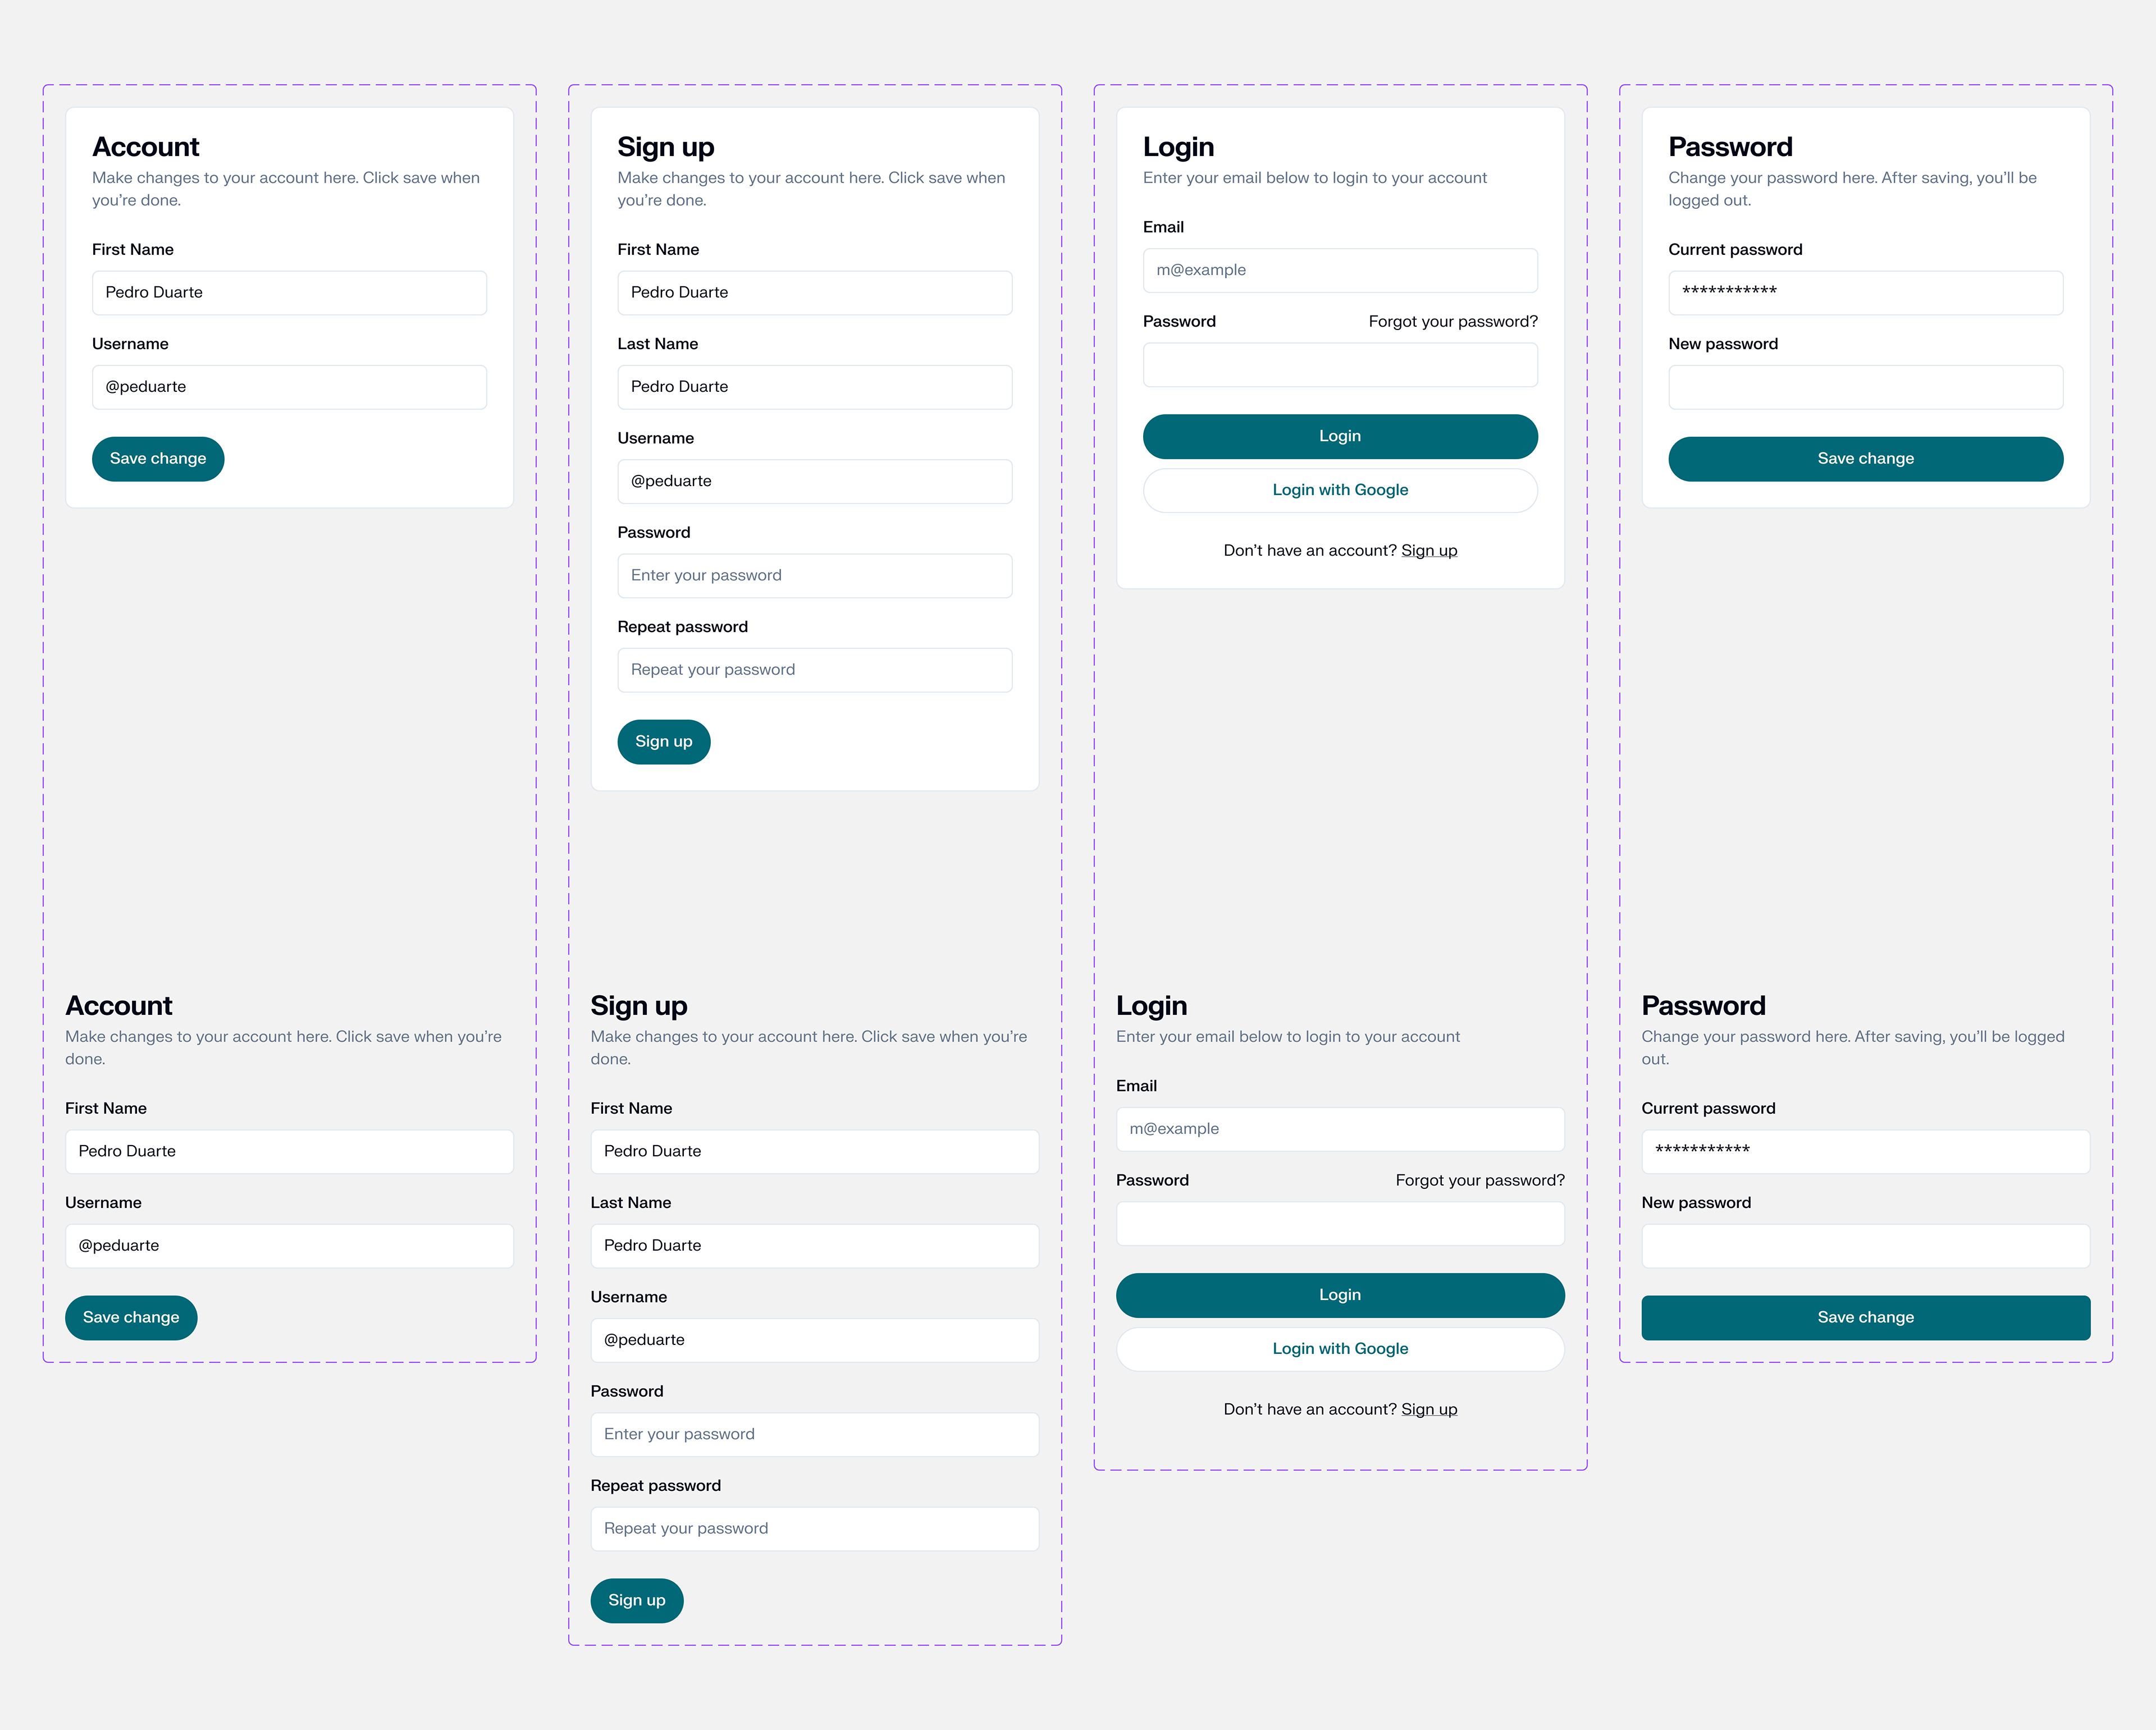Image resolution: width=2156 pixels, height=1730 pixels.
Task: Follow the 'Sign up' link in the lower Login form
Action: coord(1429,1409)
